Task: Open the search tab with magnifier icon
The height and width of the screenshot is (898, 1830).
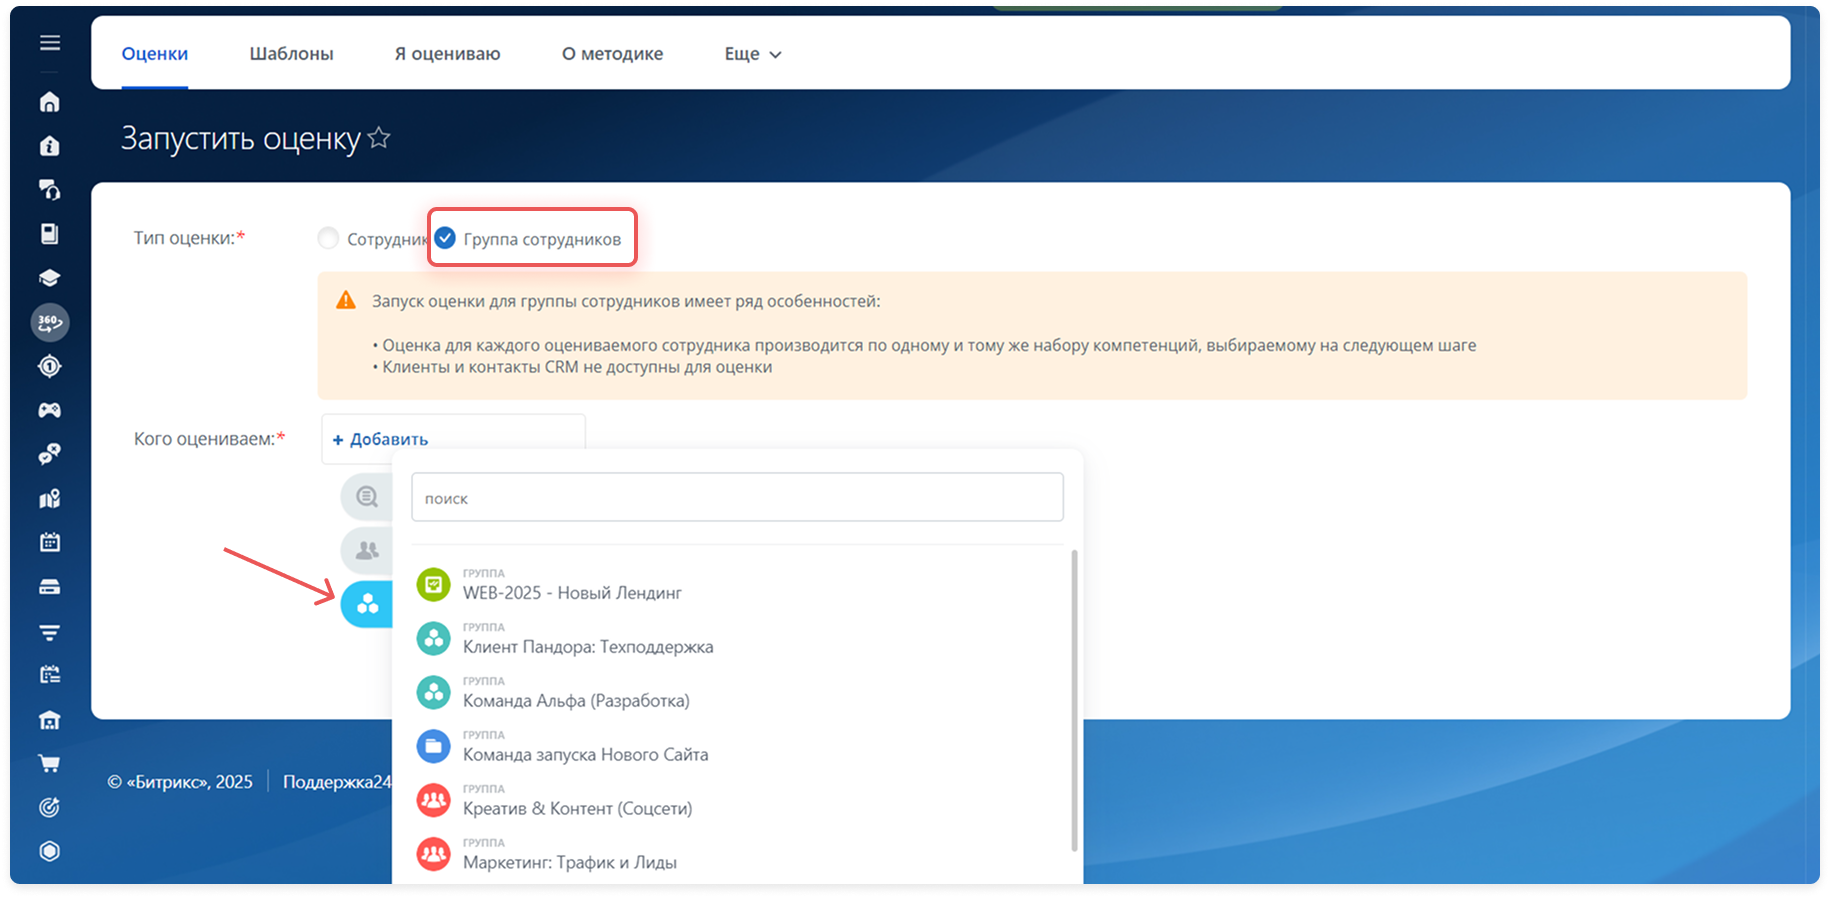Action: coord(367,496)
